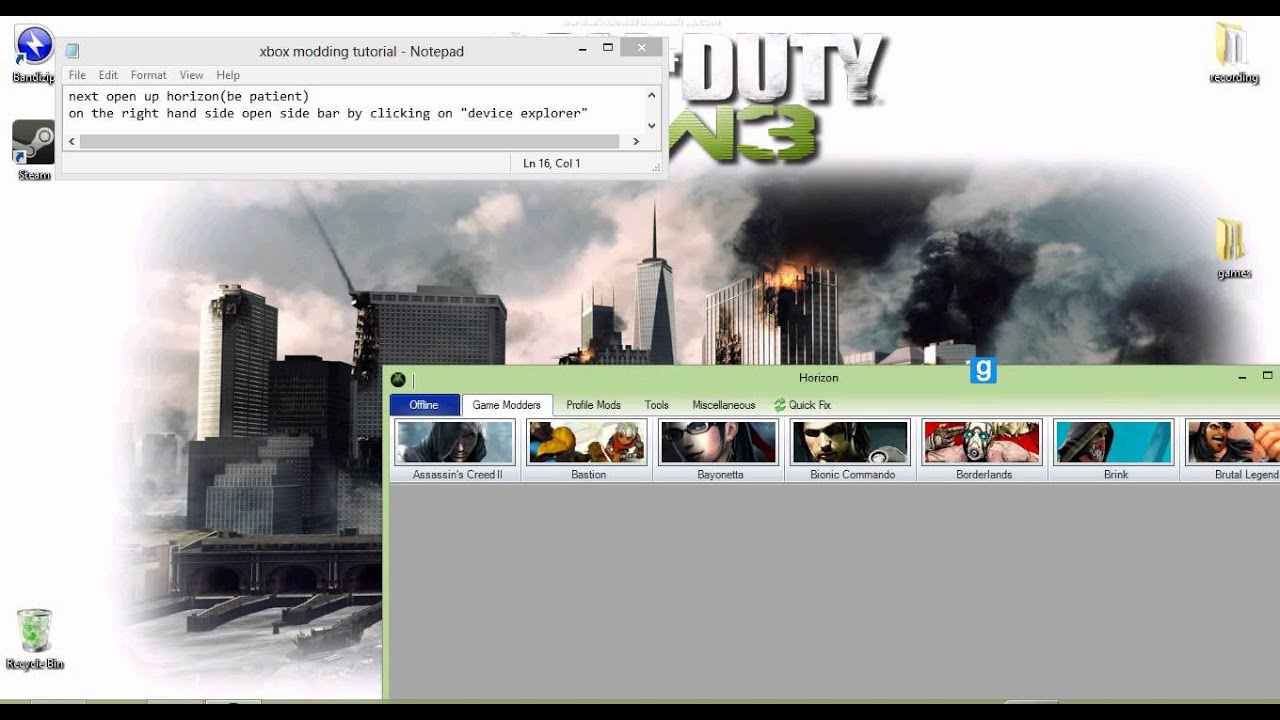The image size is (1280, 720).
Task: Open Notepad's Format menu
Action: coord(148,75)
